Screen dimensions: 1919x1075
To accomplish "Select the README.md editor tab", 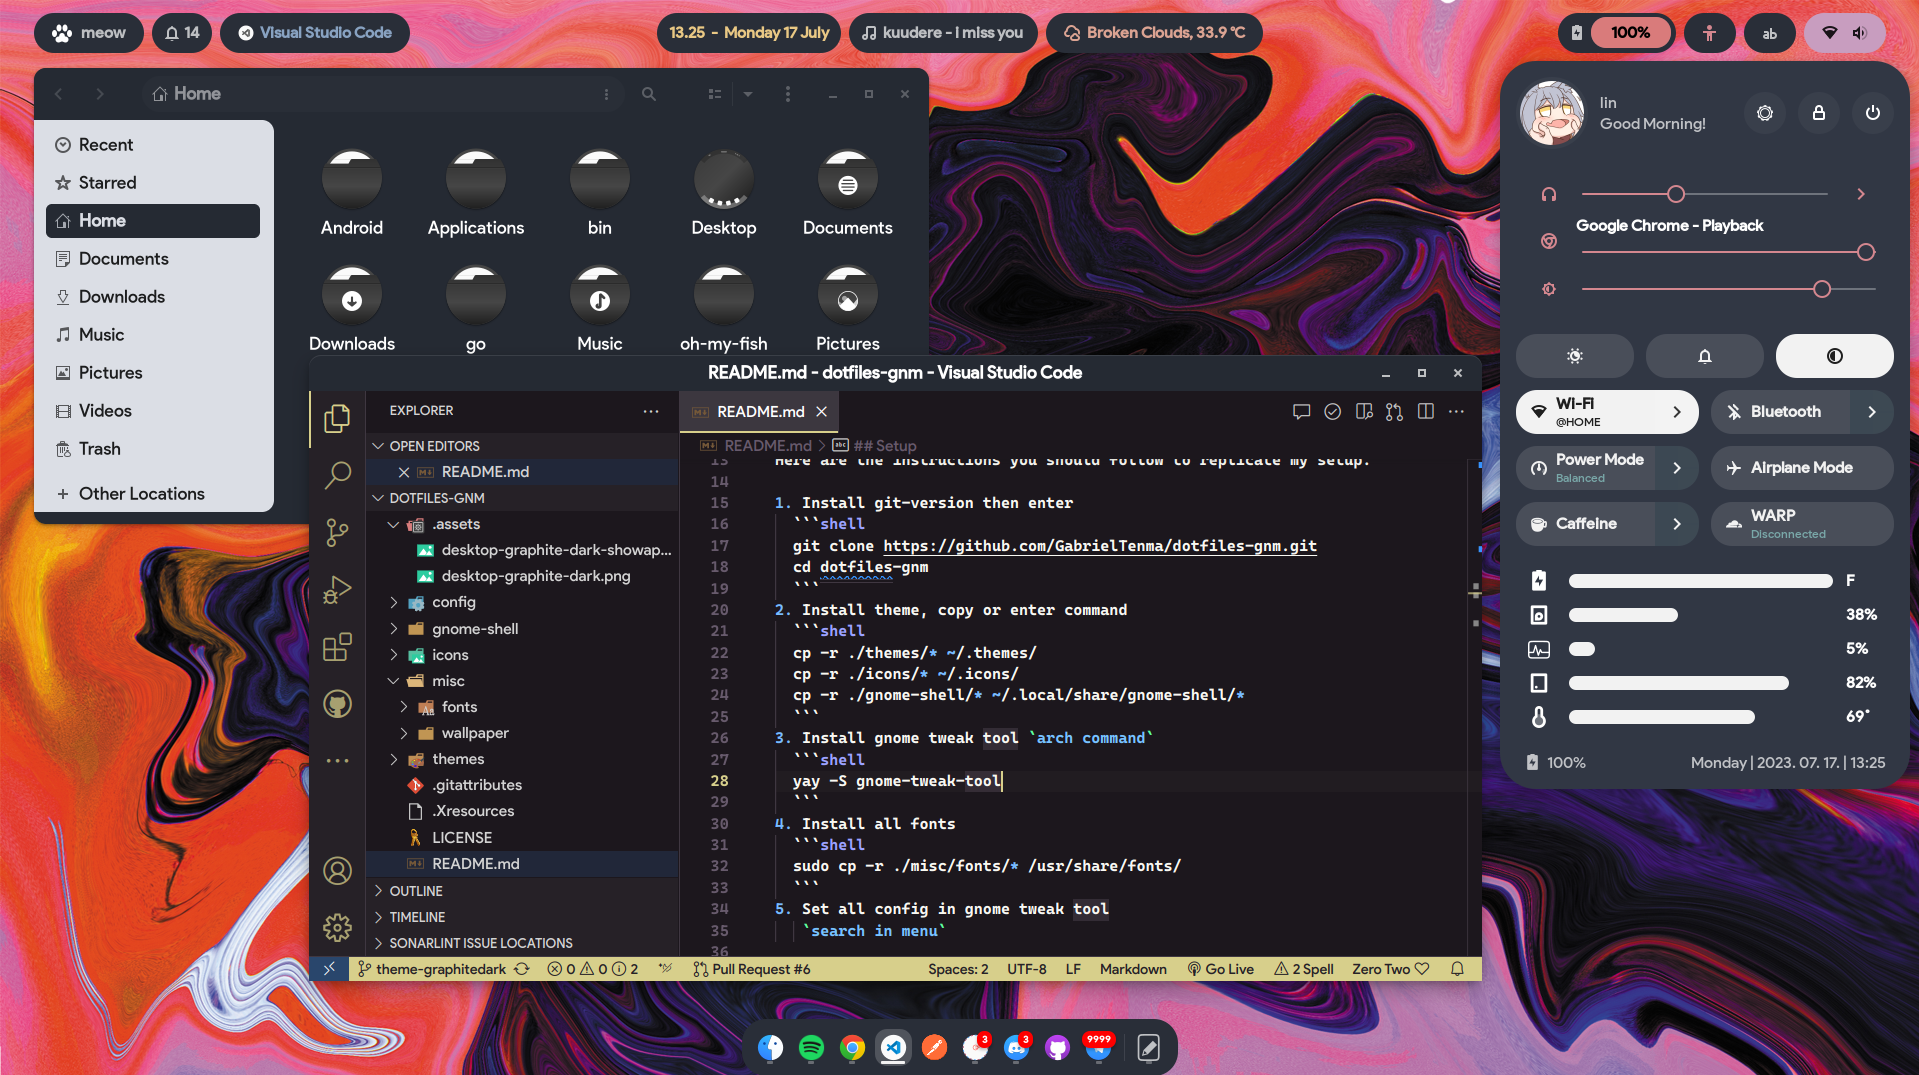I will (759, 411).
